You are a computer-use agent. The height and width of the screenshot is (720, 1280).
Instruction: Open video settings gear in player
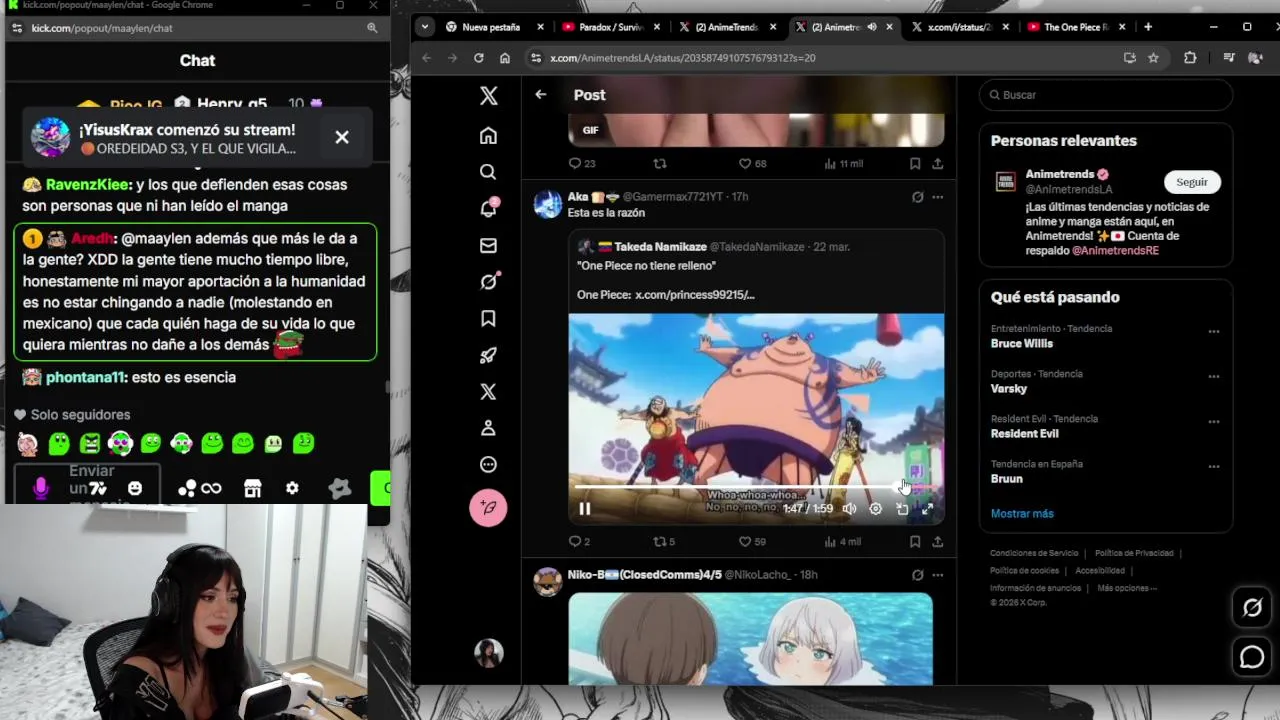(875, 508)
